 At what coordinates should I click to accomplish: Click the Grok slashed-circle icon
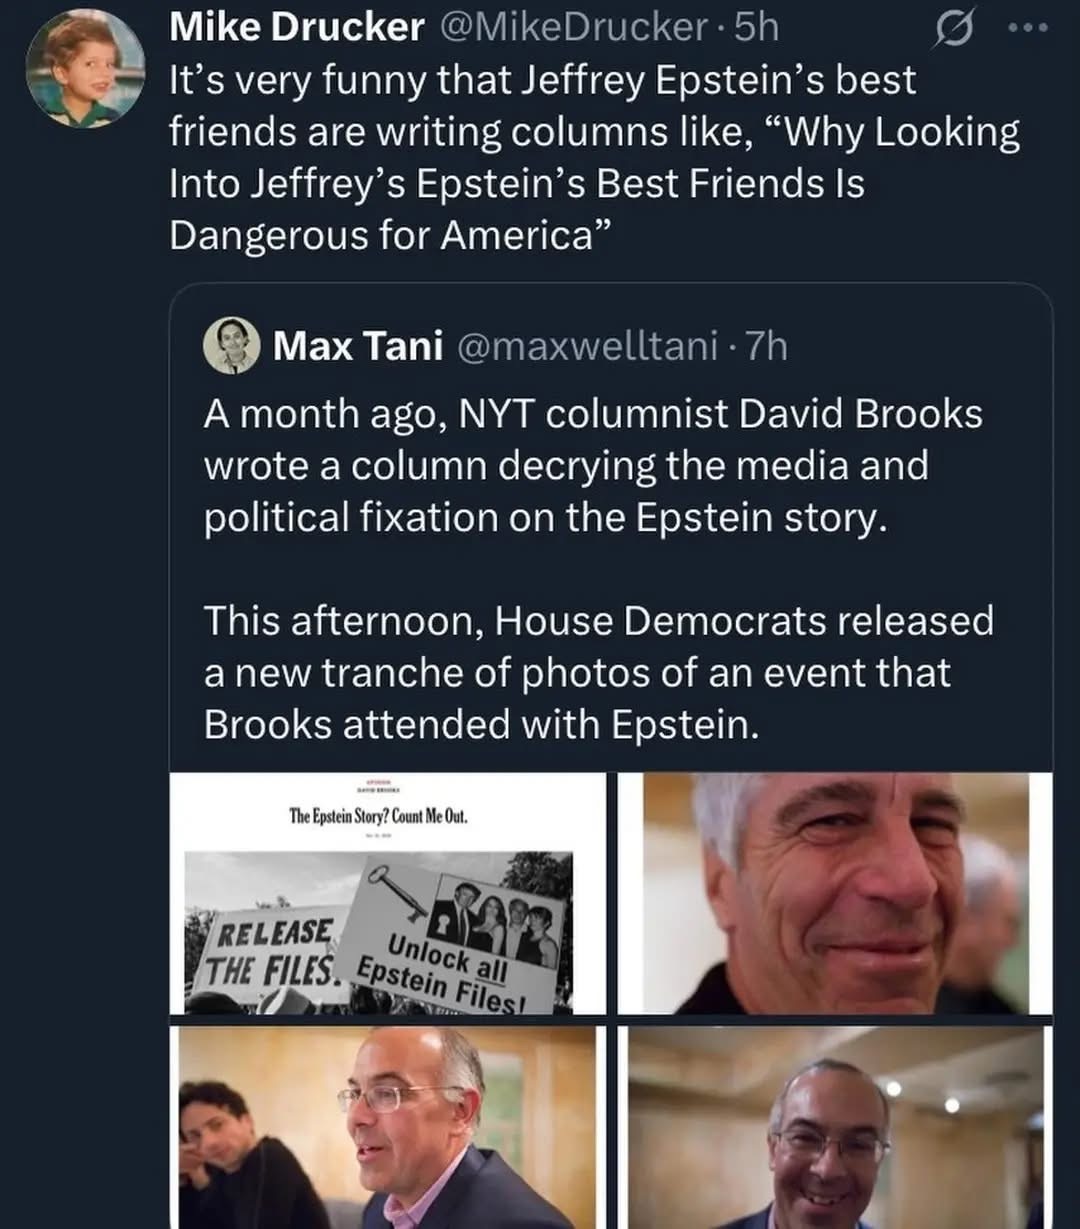(954, 30)
